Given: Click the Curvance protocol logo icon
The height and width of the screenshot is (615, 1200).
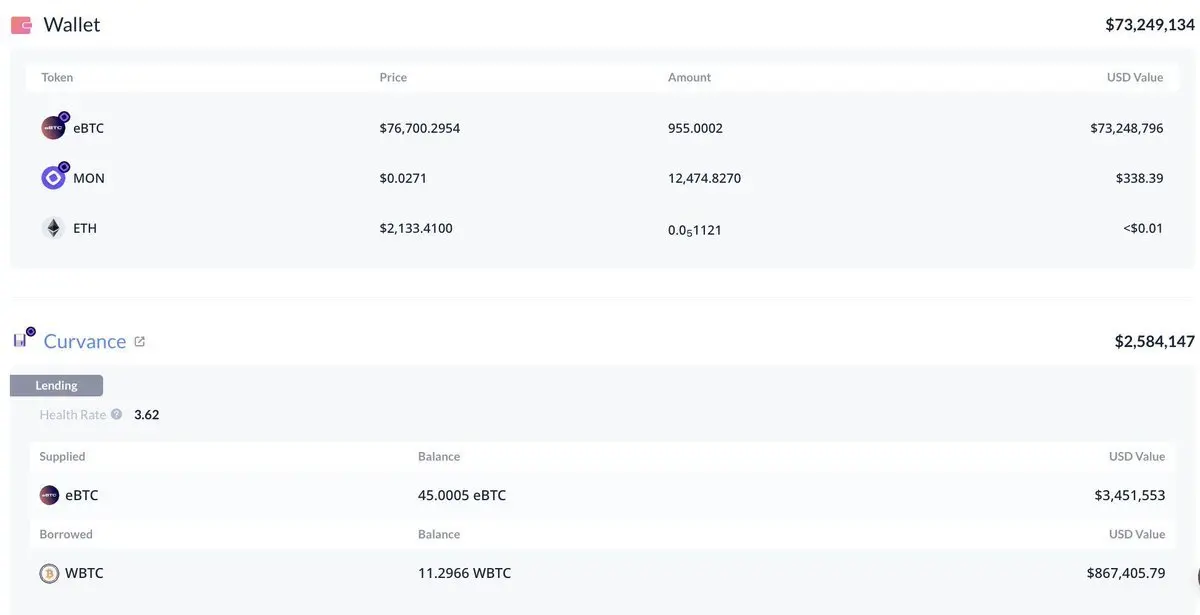Looking at the screenshot, I should pos(22,339).
